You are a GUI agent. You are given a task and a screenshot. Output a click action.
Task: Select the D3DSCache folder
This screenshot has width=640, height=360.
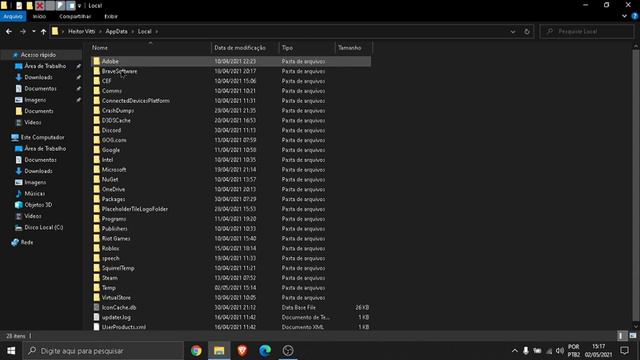coord(116,120)
